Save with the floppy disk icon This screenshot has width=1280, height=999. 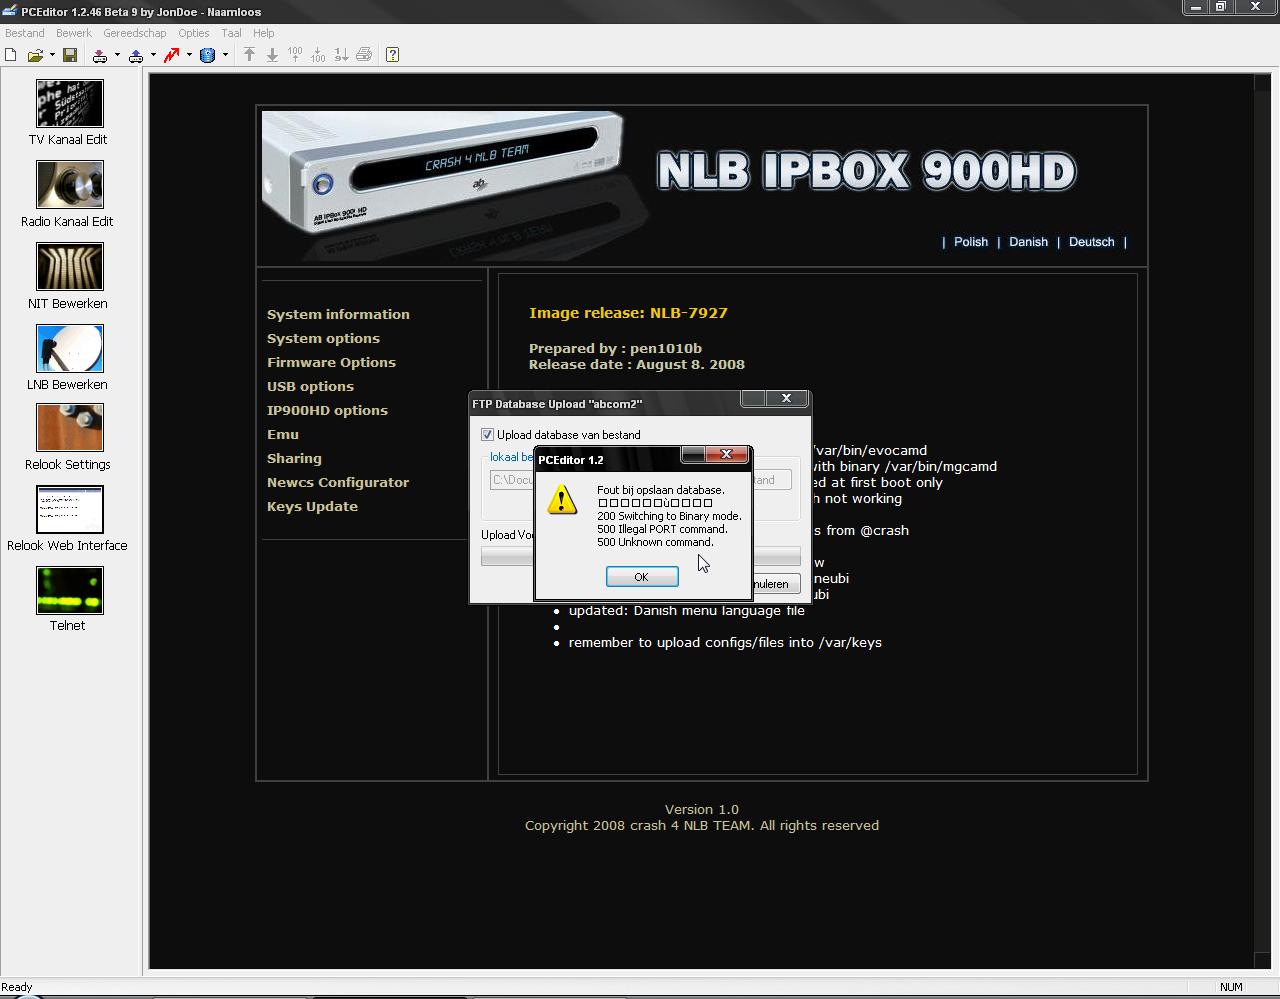click(x=70, y=55)
